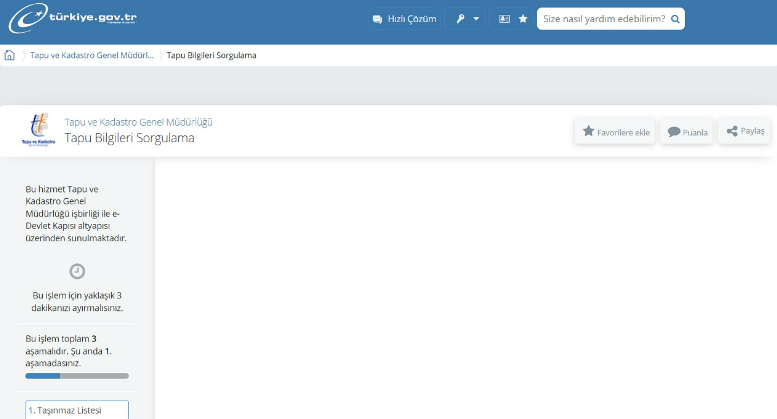Click Puanla rating button

tap(687, 132)
